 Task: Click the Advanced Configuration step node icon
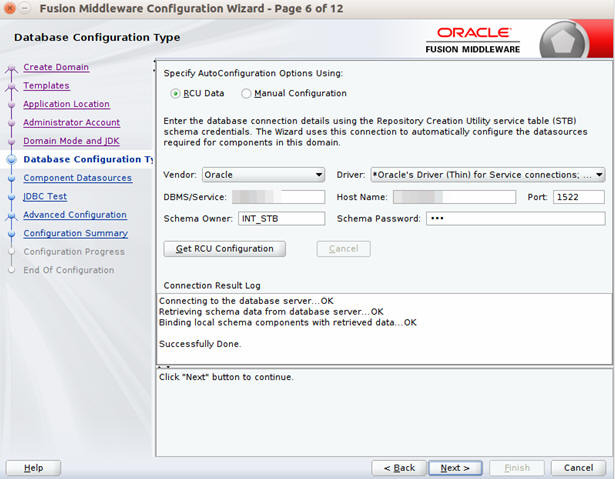click(11, 215)
